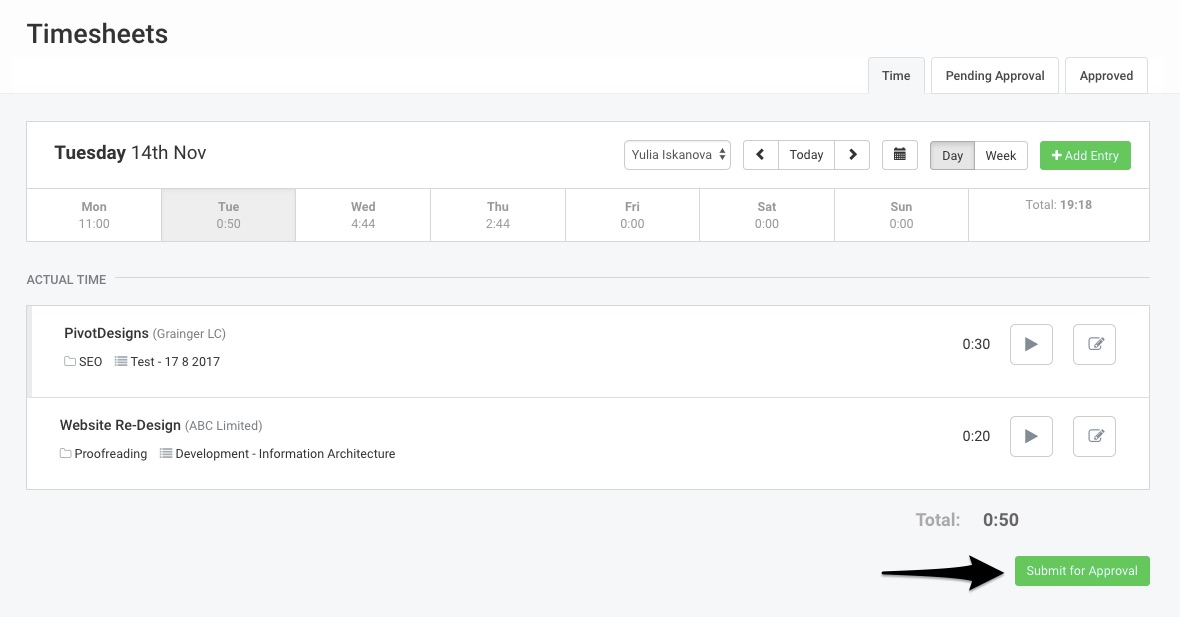Image resolution: width=1180 pixels, height=617 pixels.
Task: Open the Approved tab
Action: coord(1106,75)
